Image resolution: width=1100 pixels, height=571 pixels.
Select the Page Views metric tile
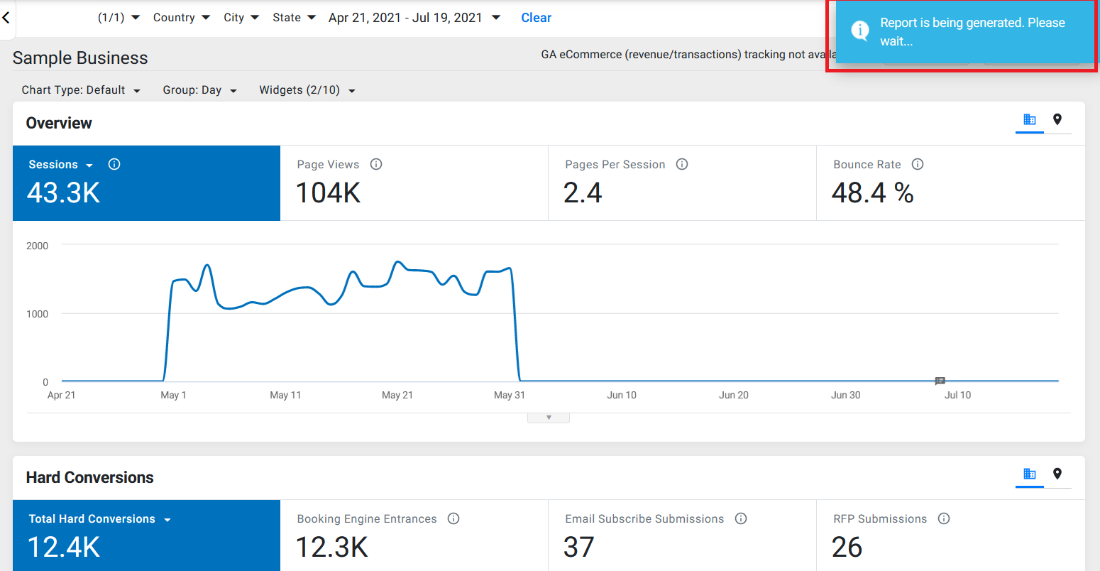coord(414,183)
